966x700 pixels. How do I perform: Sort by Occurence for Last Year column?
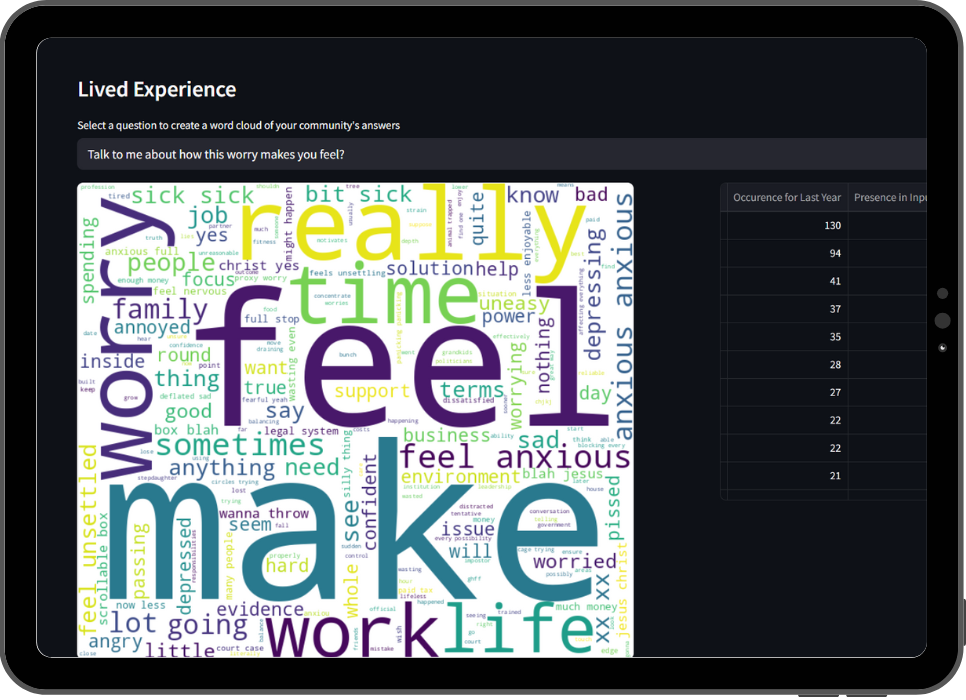(784, 198)
